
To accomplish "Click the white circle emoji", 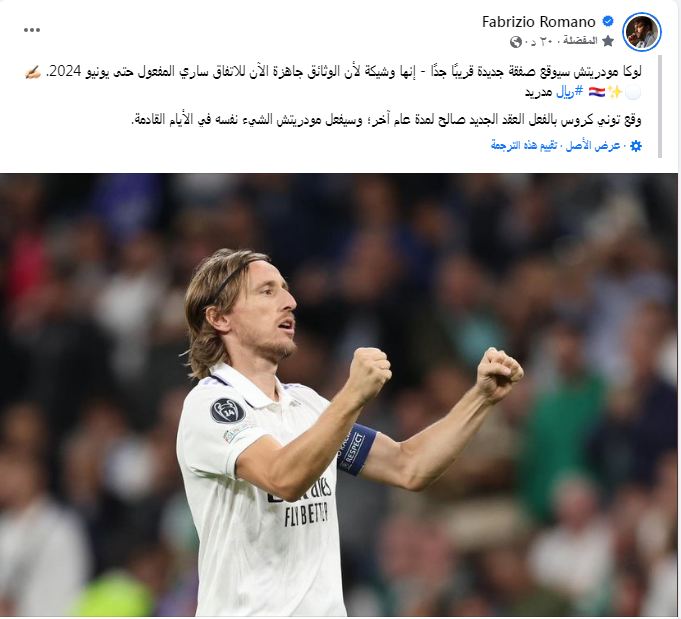I will pos(633,92).
